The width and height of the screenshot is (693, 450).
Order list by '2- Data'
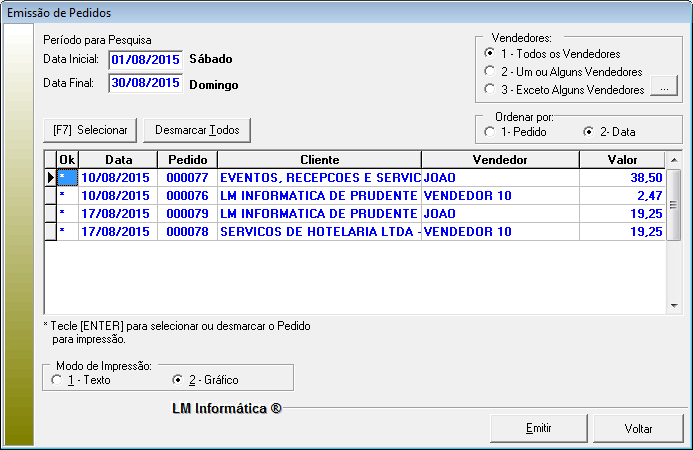(x=588, y=131)
